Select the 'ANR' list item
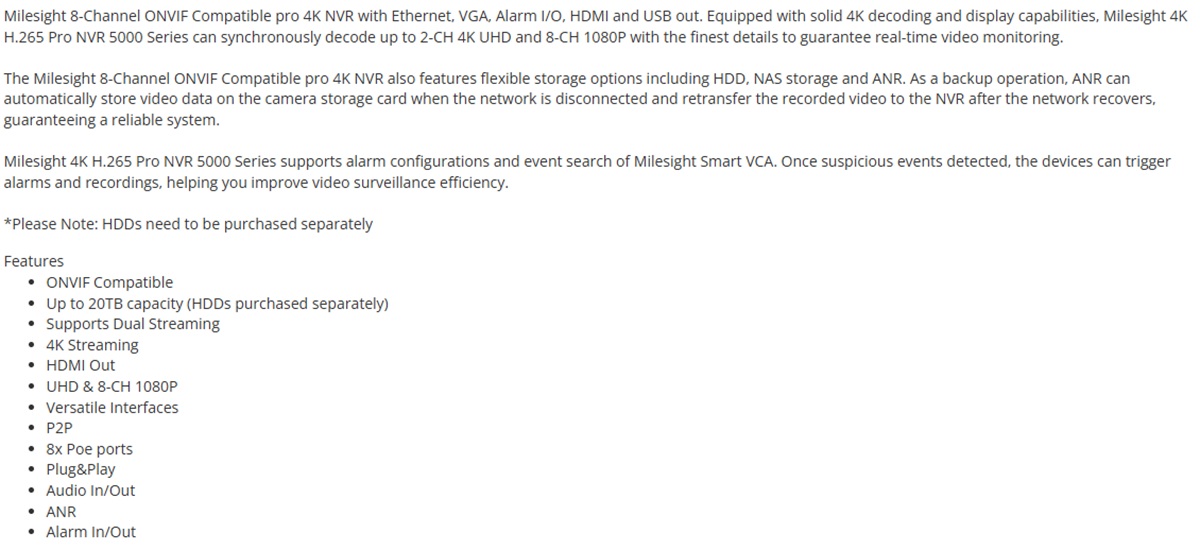 pos(61,511)
